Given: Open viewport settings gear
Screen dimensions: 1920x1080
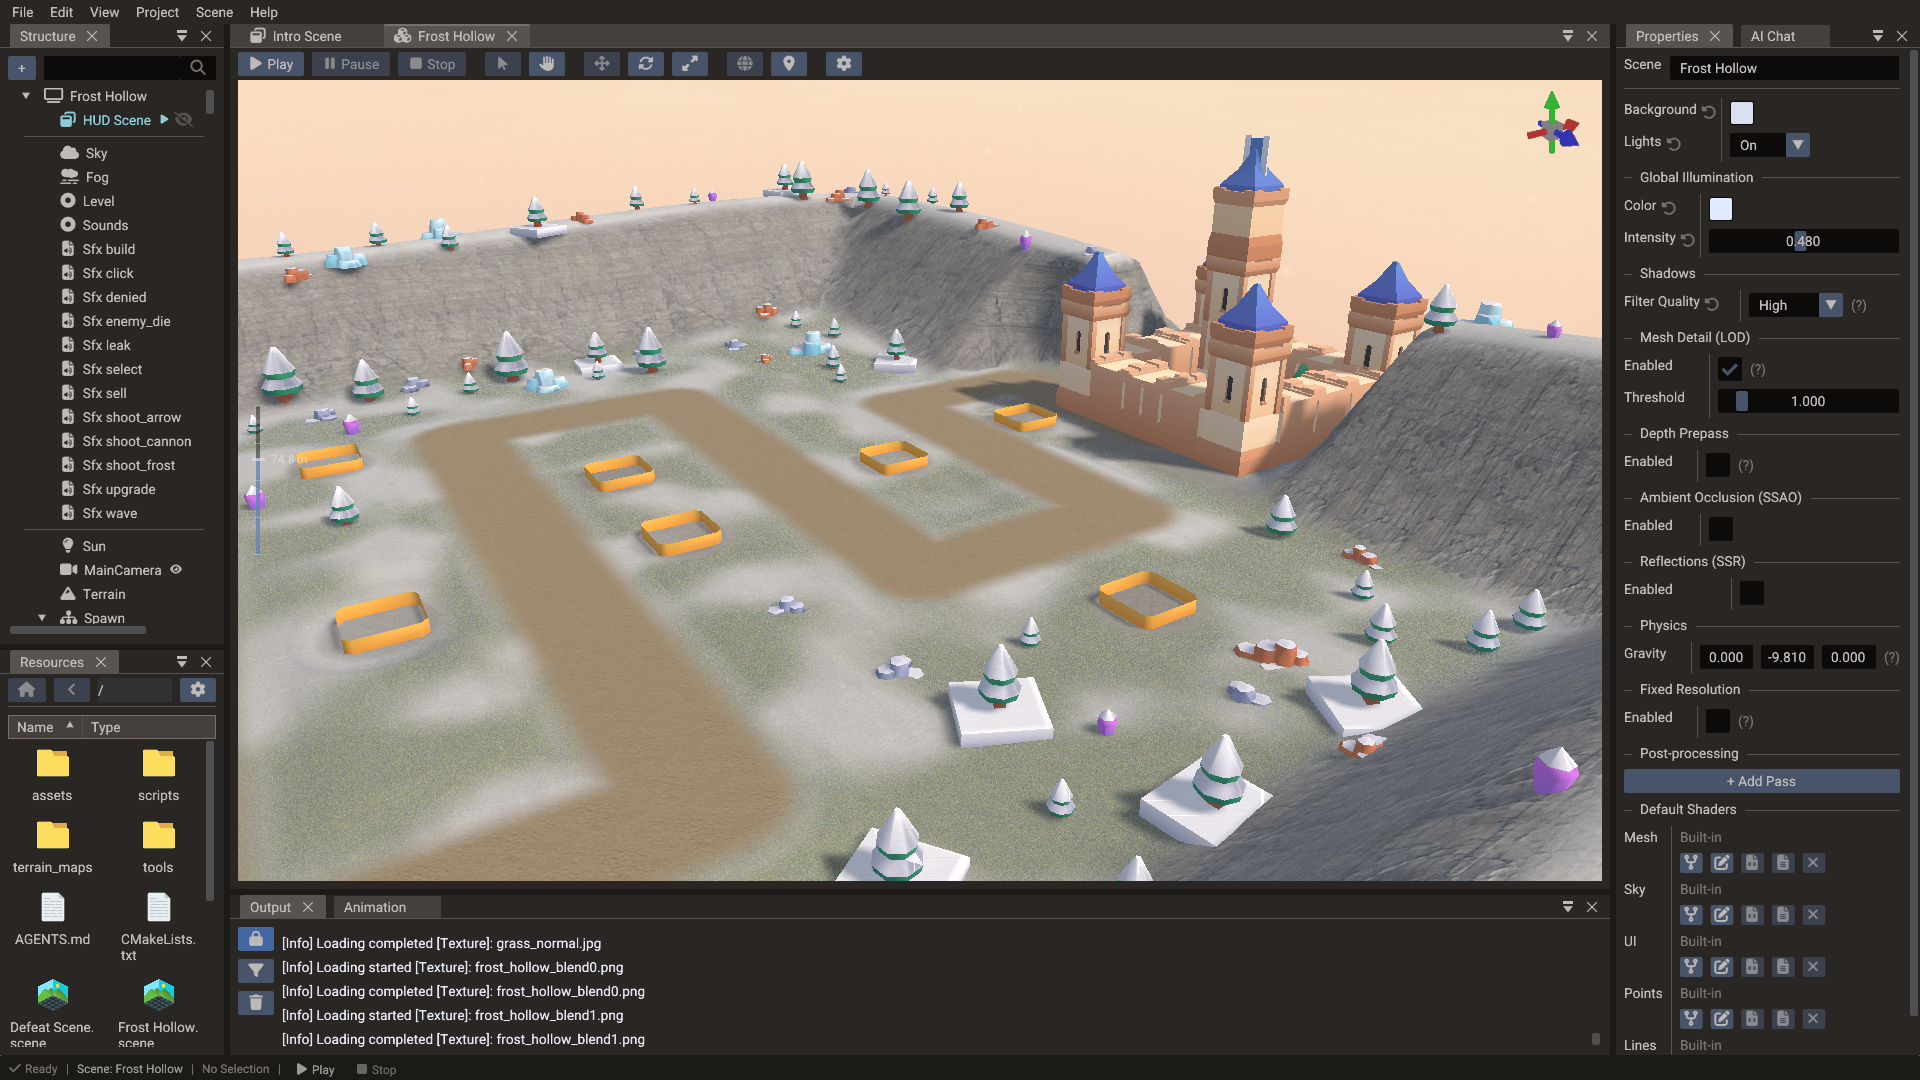Looking at the screenshot, I should pyautogui.click(x=844, y=64).
